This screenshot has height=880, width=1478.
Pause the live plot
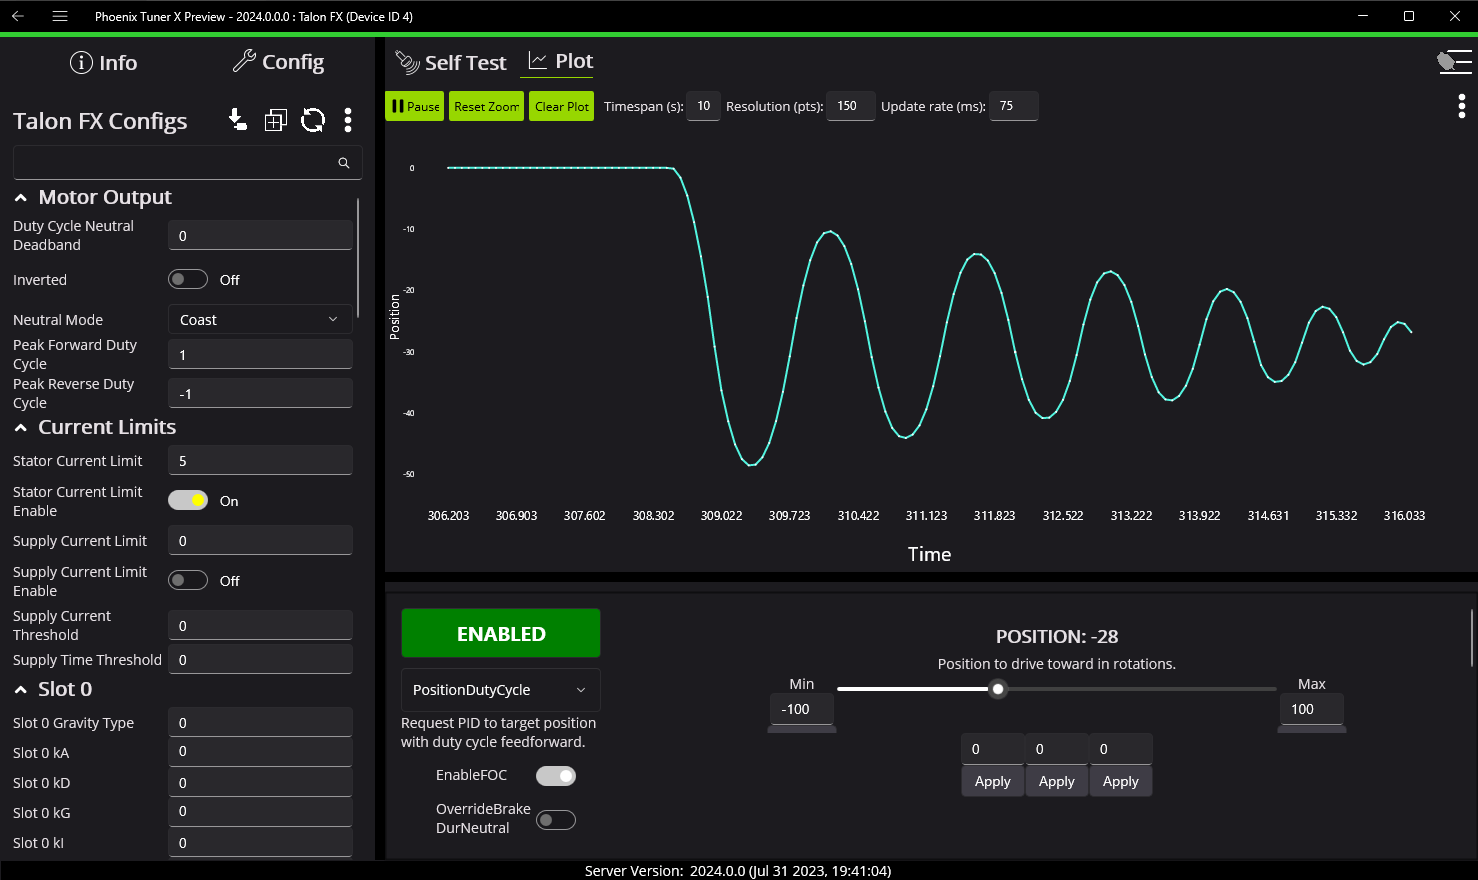point(415,106)
